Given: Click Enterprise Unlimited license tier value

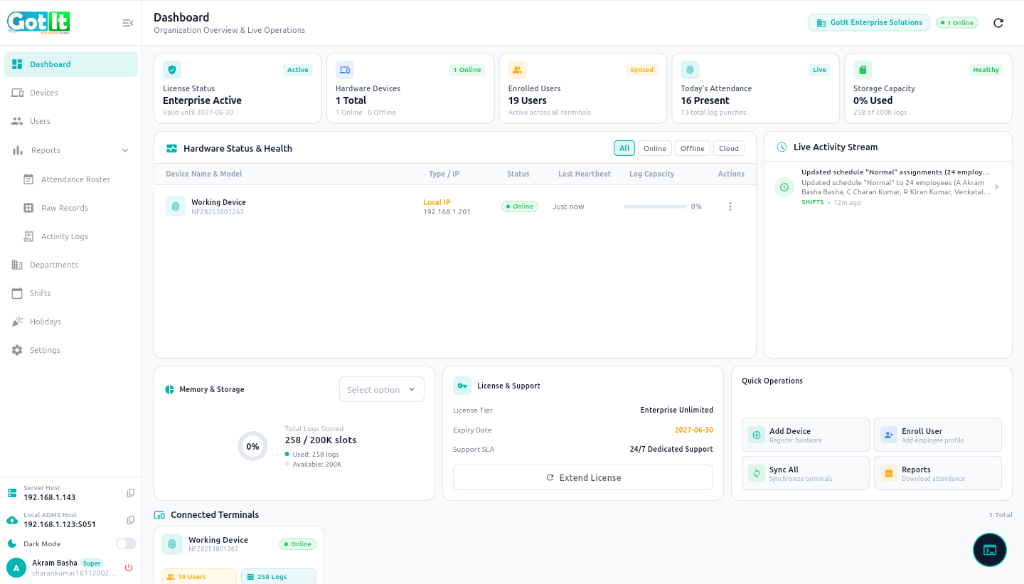Looking at the screenshot, I should tap(677, 410).
